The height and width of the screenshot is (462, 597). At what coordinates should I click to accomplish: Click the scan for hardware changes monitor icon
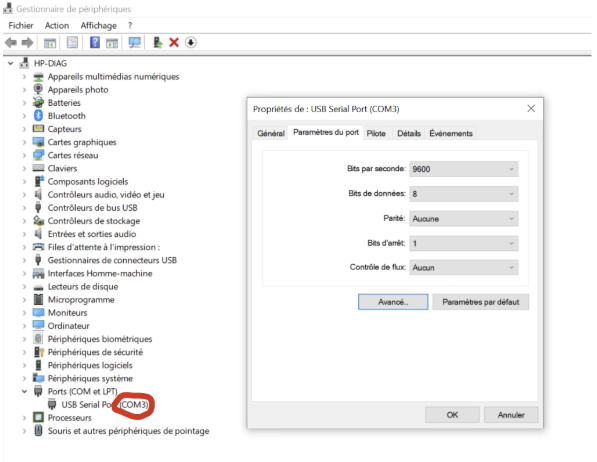(x=134, y=42)
